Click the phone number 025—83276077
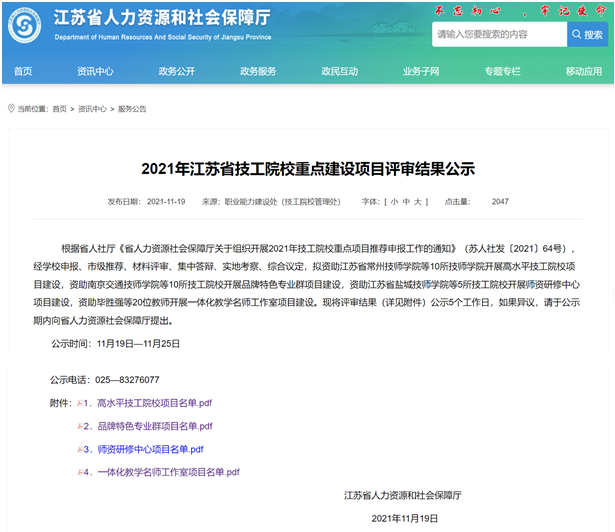Viewport: 615px width, 532px height. coord(127,380)
